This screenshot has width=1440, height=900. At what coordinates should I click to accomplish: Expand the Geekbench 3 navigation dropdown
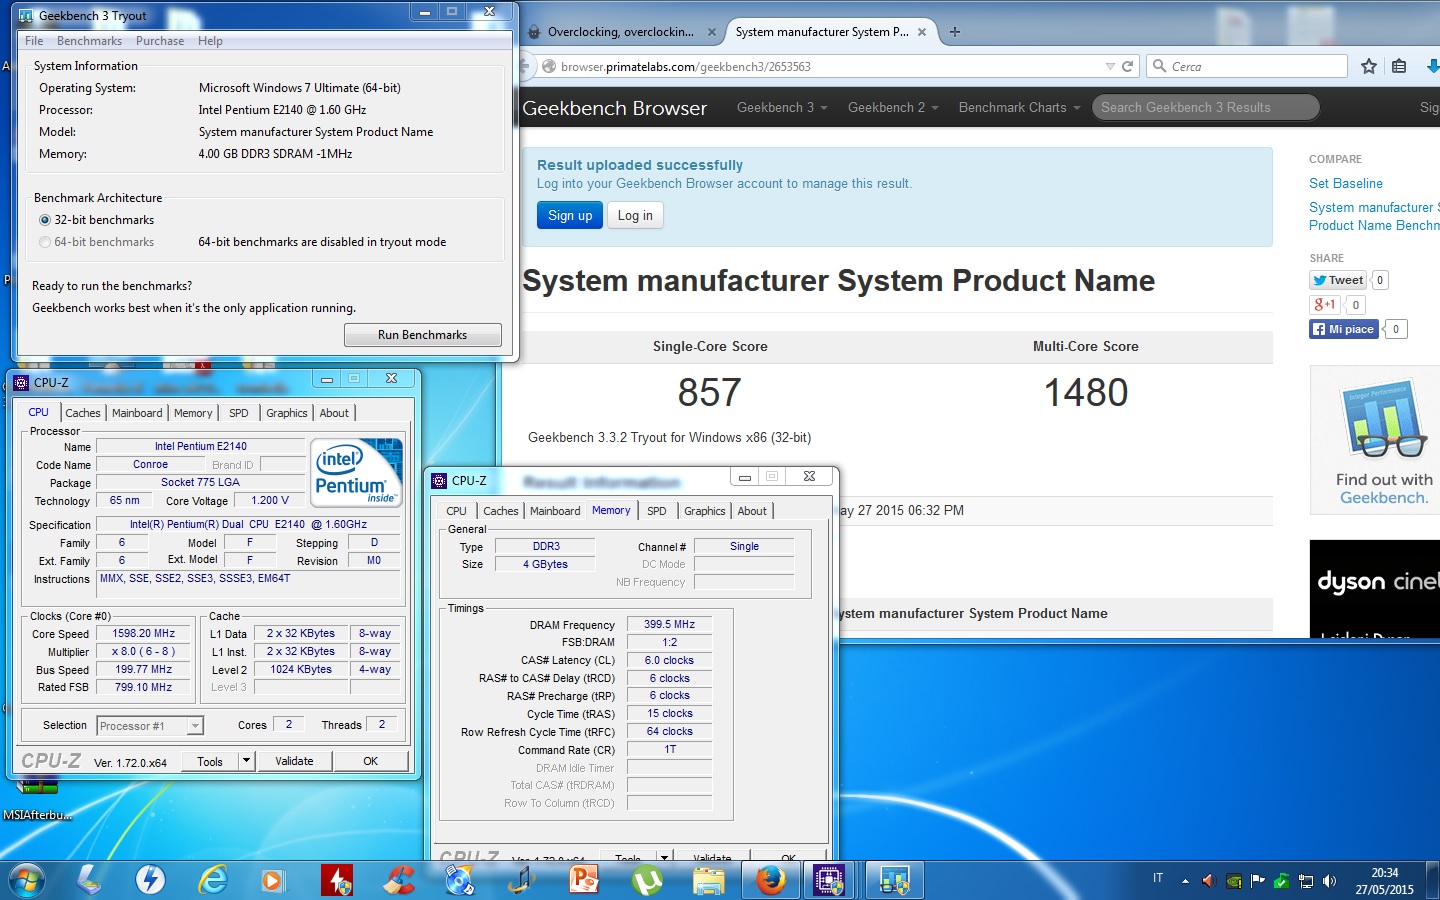[782, 107]
